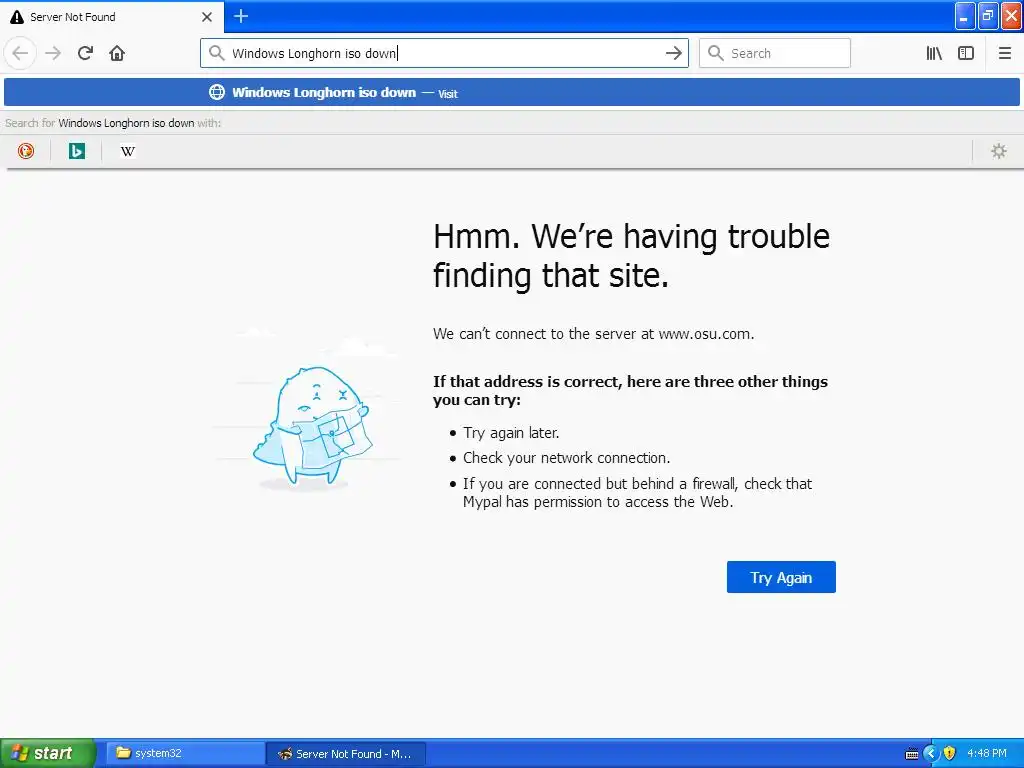
Task: Visit Windows Longhorn iso down suggestion
Action: tap(512, 92)
